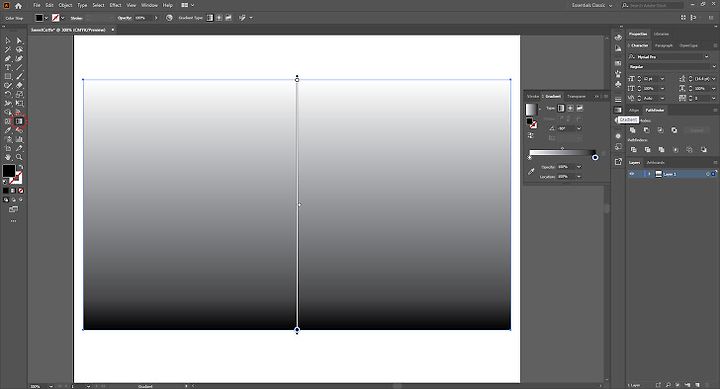The image size is (720, 389).
Task: Select the Gradient tool in toolbar
Action: tap(19, 121)
